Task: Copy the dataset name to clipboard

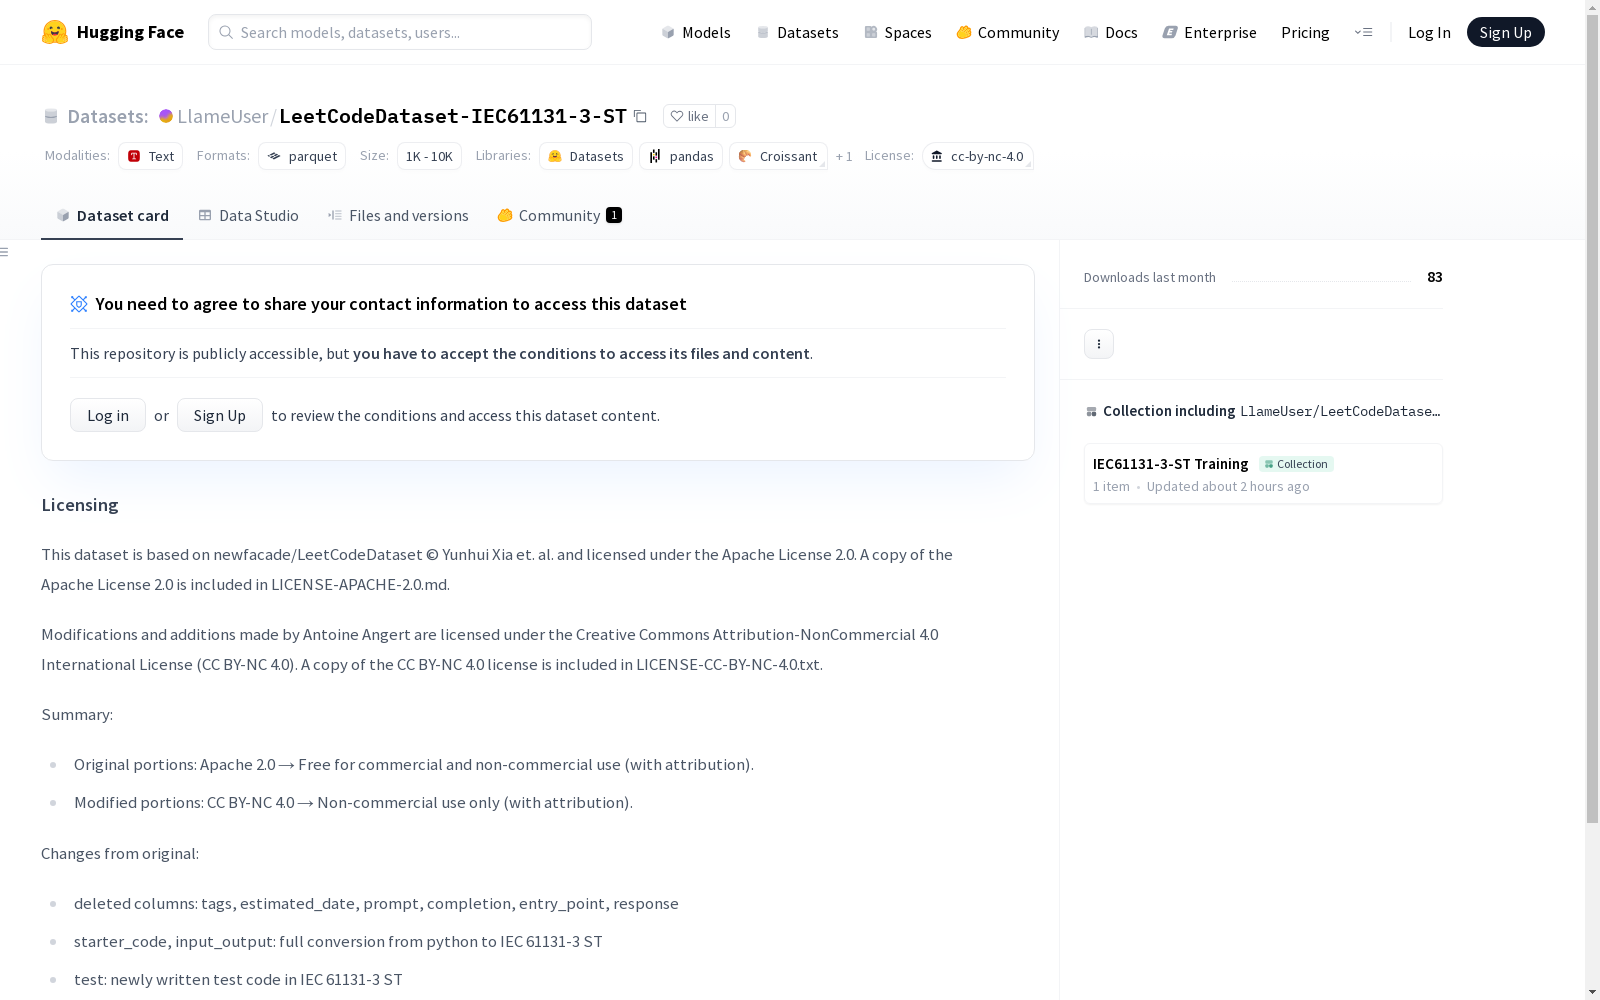Action: [640, 116]
